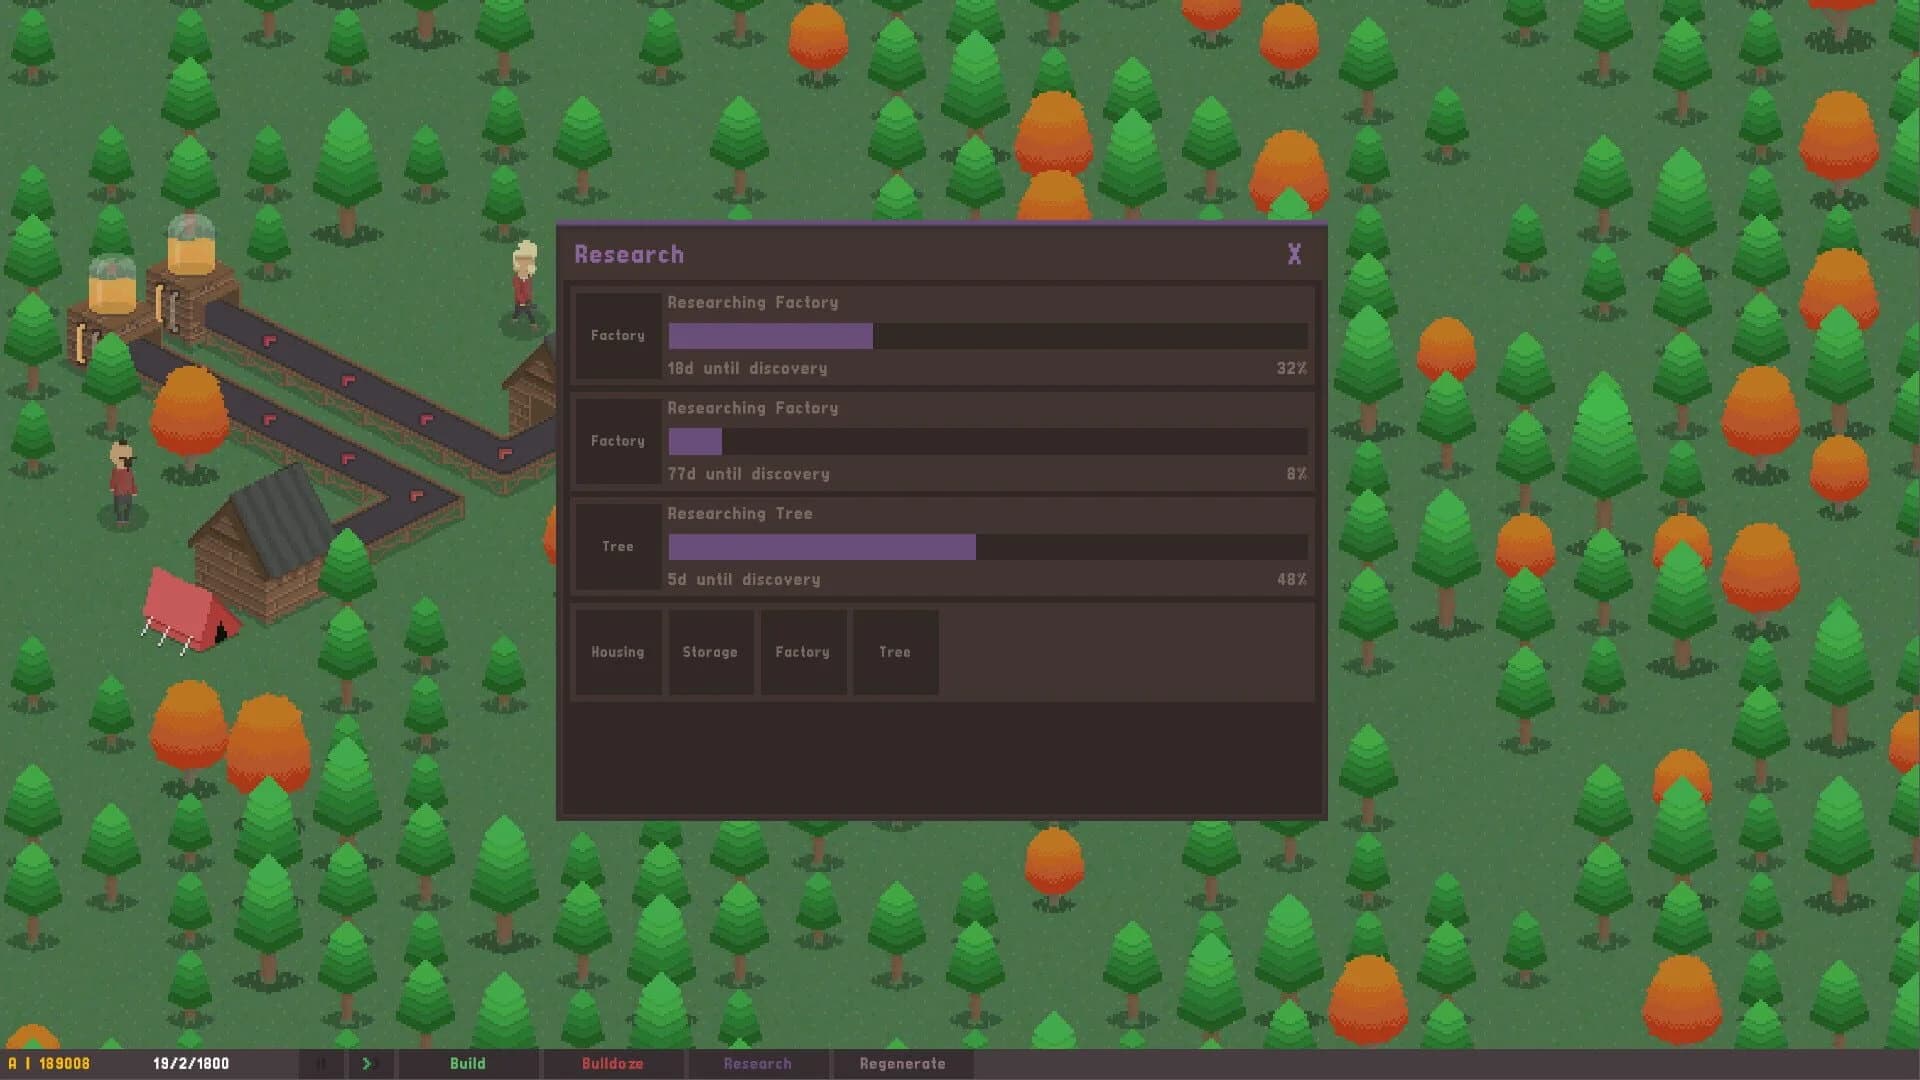Select the Housing research category

point(618,652)
